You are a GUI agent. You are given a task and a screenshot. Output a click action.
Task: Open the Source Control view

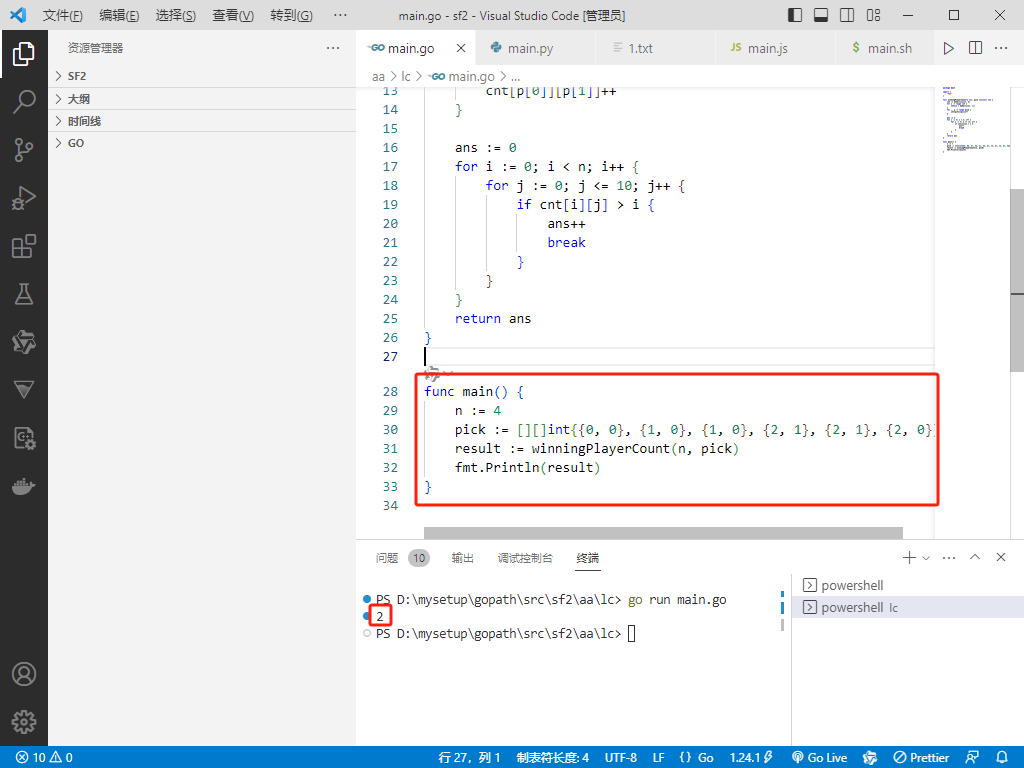24,150
